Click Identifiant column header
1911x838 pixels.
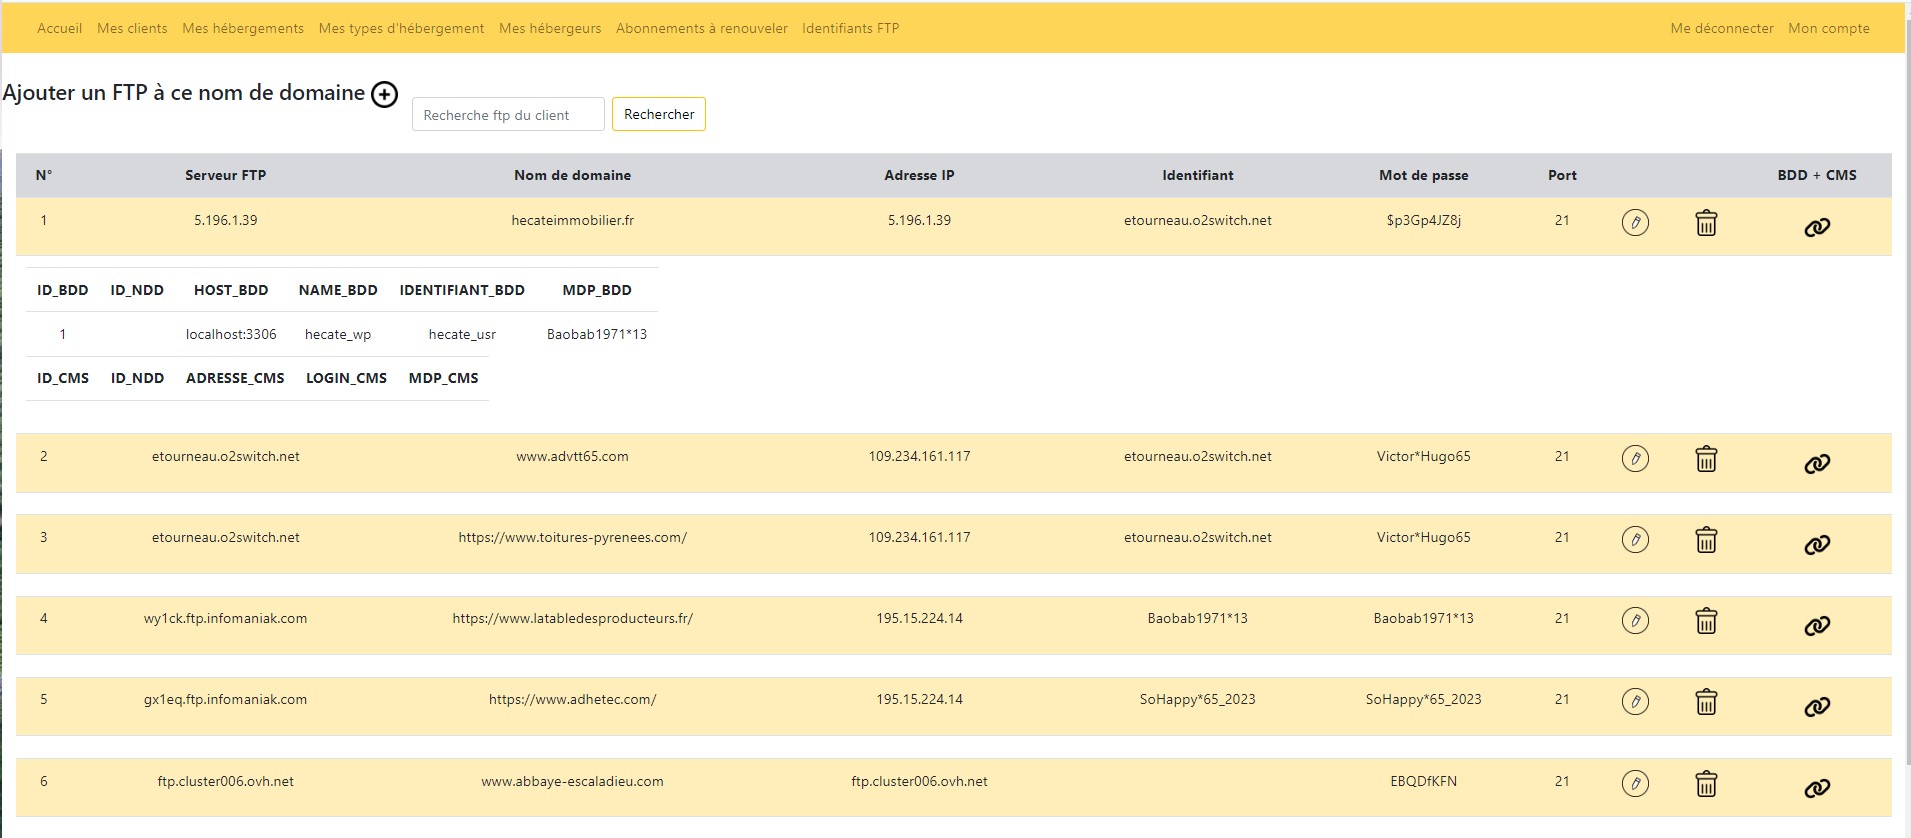tap(1197, 175)
